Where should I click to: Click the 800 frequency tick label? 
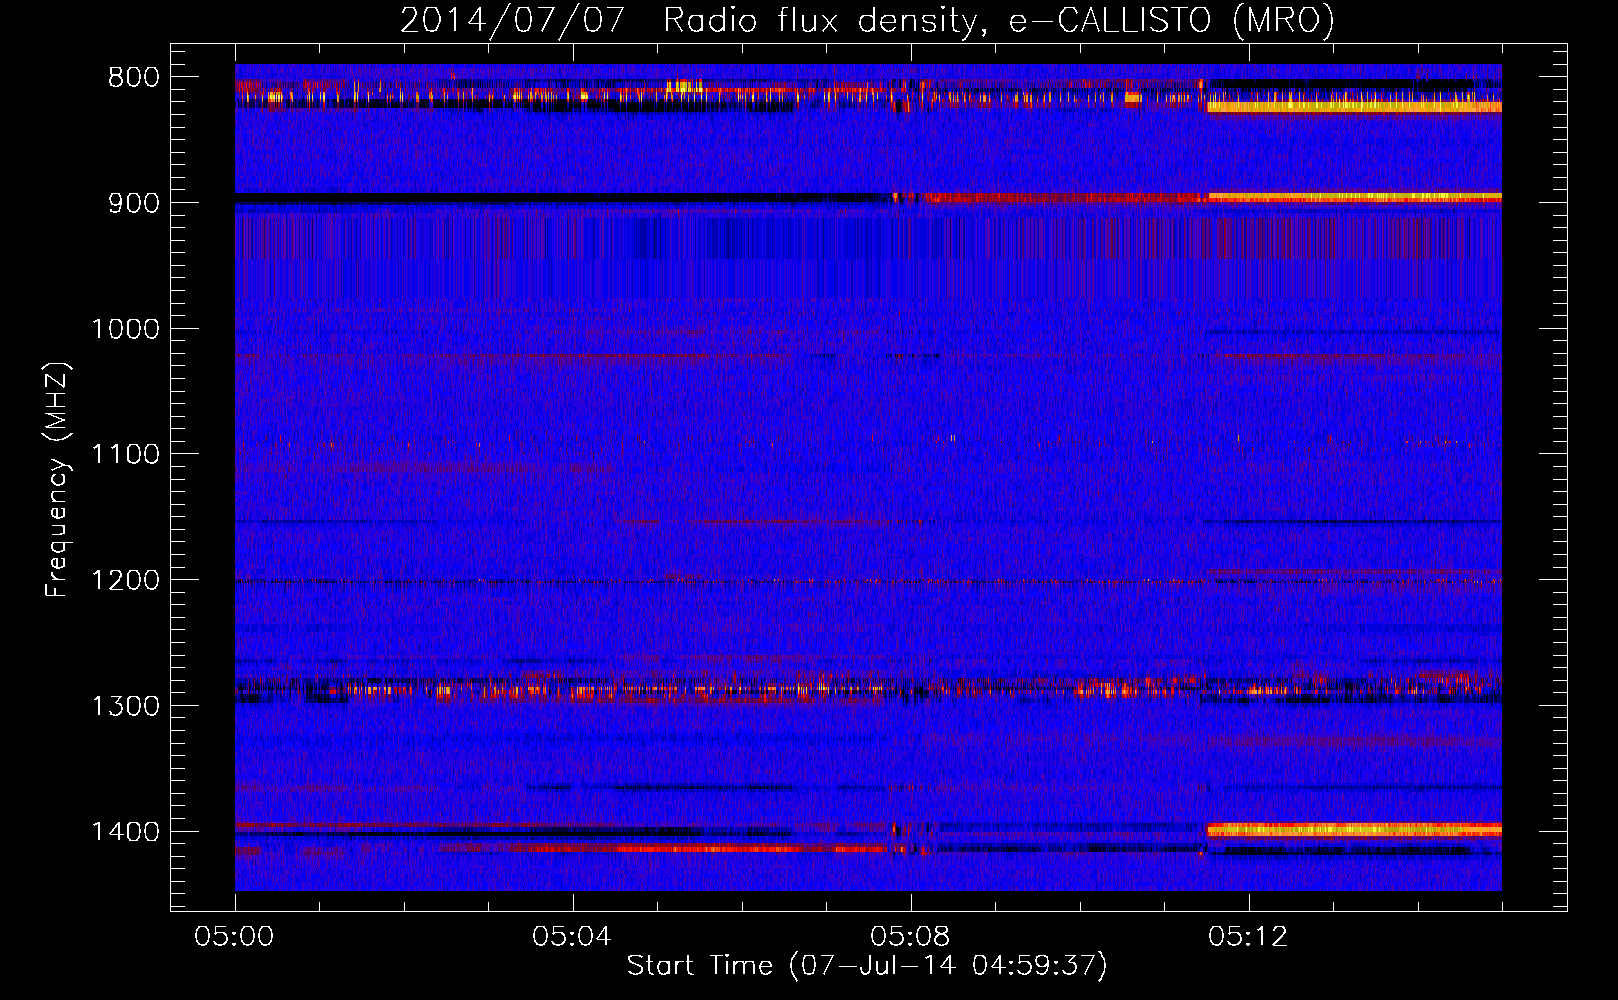pyautogui.click(x=133, y=78)
